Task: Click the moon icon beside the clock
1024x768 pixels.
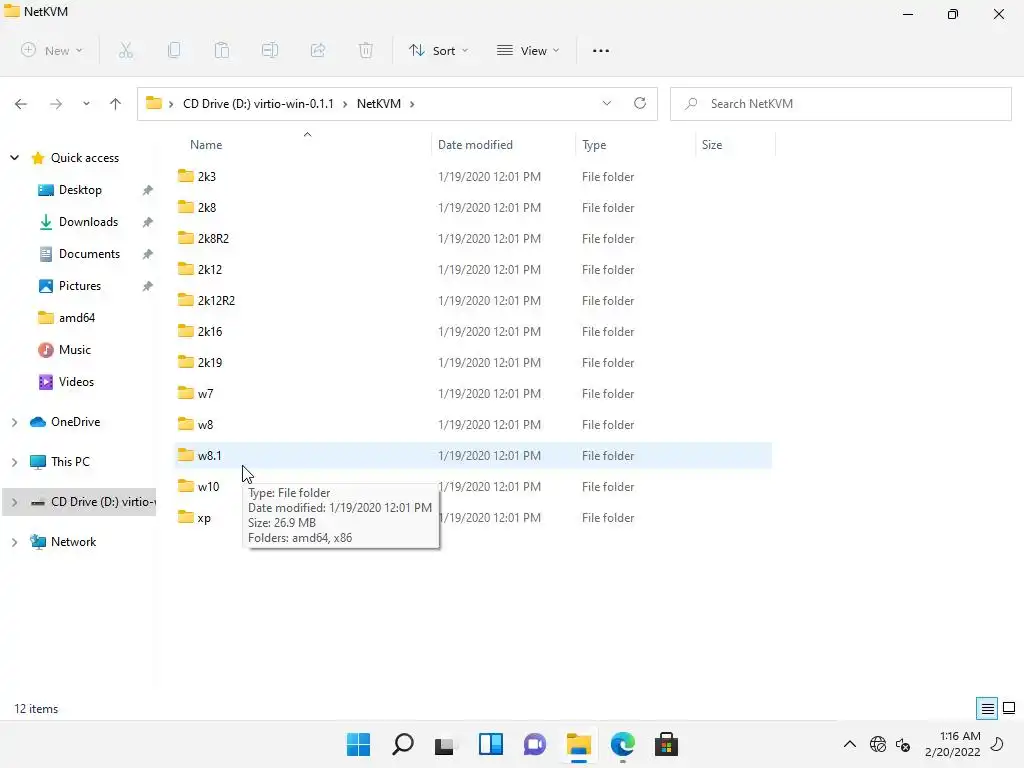Action: [x=998, y=744]
